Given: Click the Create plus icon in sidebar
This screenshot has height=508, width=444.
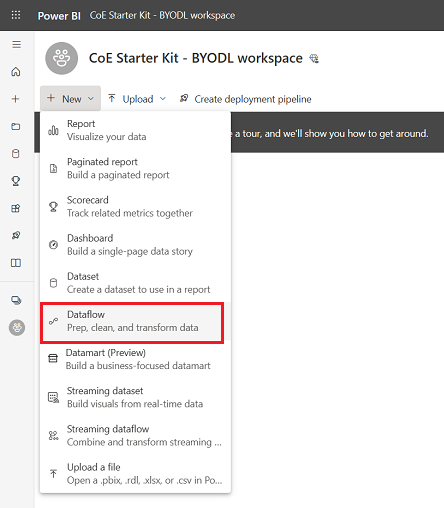Looking at the screenshot, I should tap(16, 99).
